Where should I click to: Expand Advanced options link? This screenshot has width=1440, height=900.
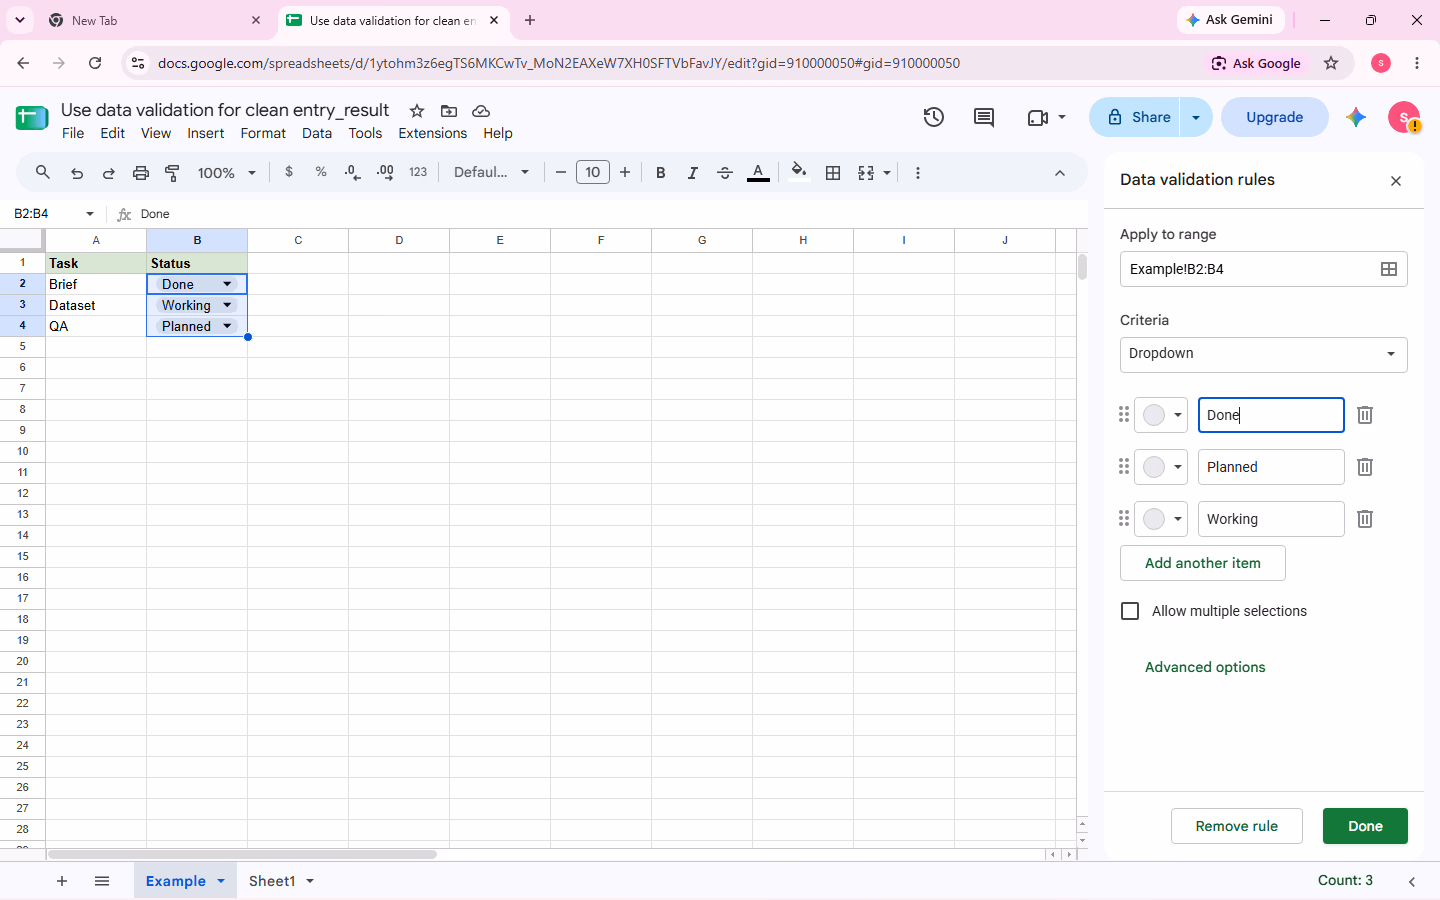tap(1205, 667)
